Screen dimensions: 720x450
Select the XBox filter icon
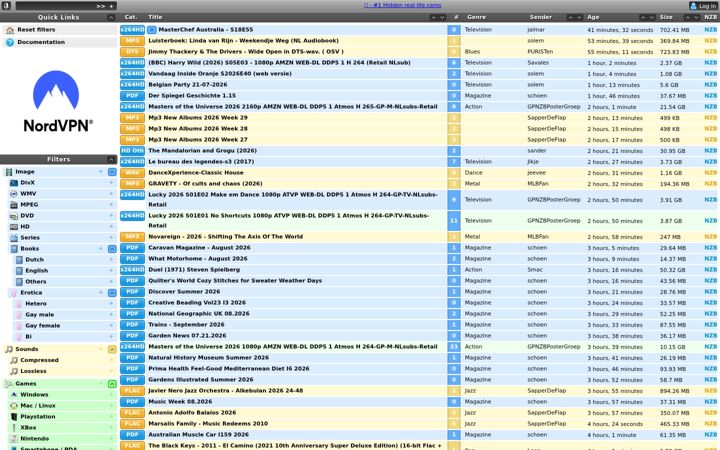point(14,428)
